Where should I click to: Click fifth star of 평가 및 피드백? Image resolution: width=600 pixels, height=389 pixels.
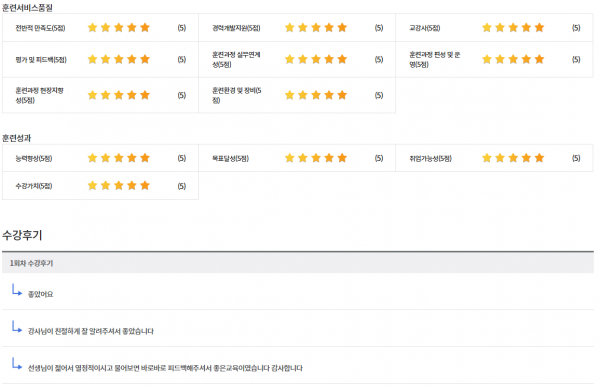(145, 59)
